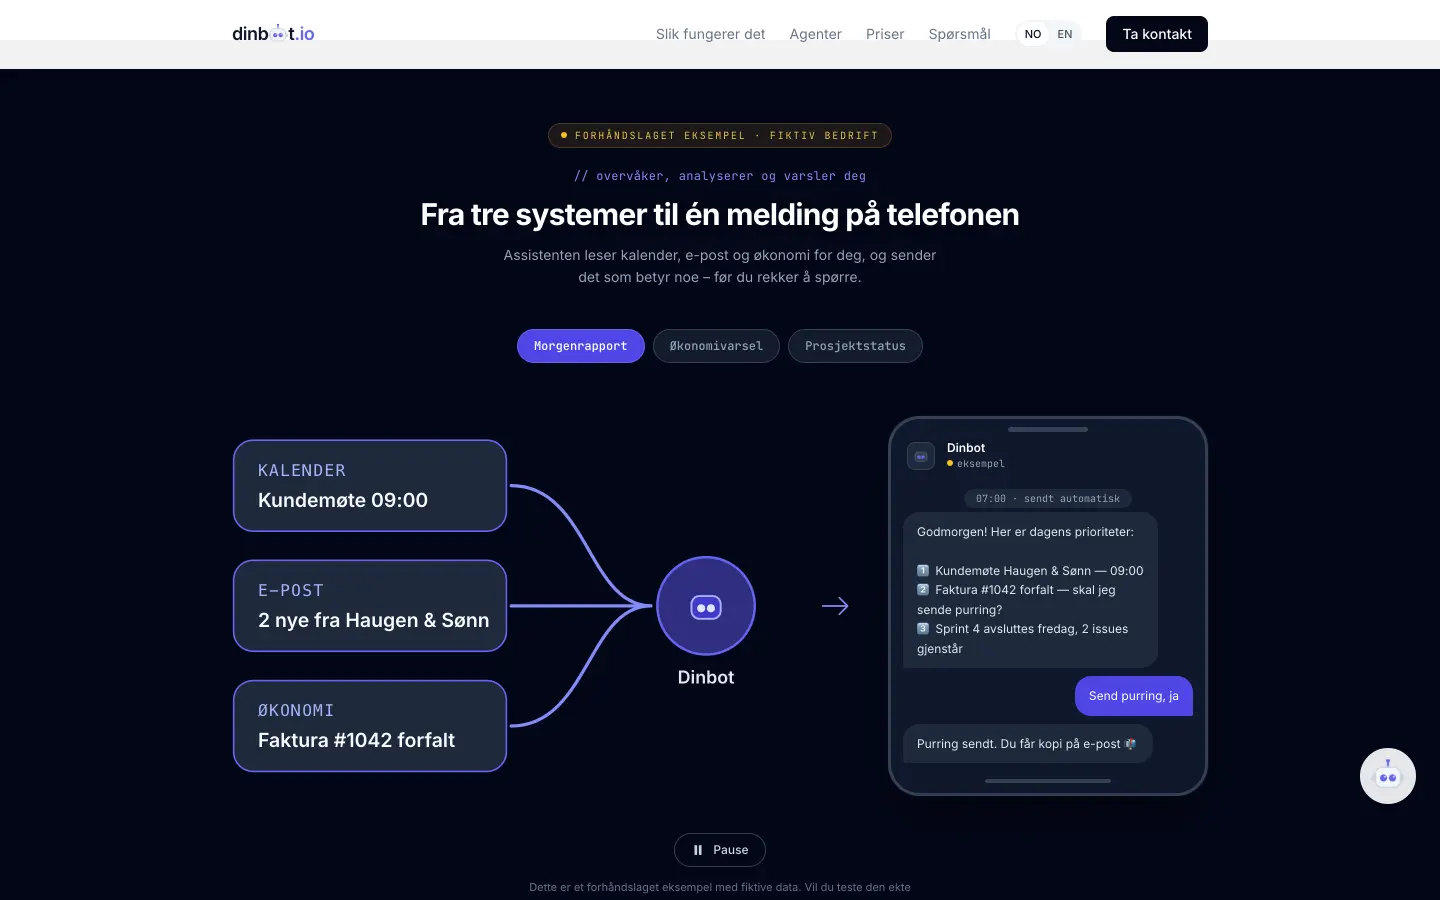The image size is (1440, 900).
Task: Open the dinbot.io logo home link
Action: [273, 34]
